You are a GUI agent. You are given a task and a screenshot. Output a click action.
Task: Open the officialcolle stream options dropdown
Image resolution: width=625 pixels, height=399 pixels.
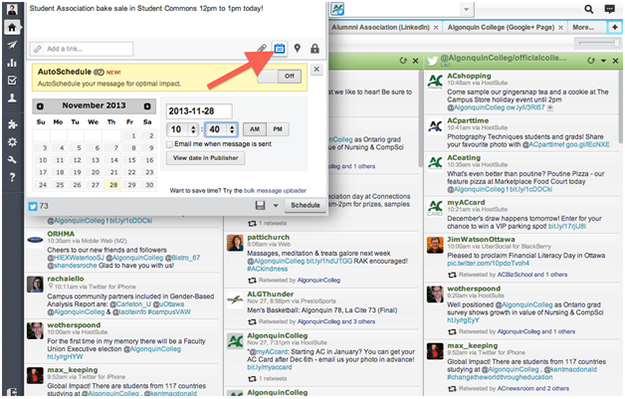[603, 61]
